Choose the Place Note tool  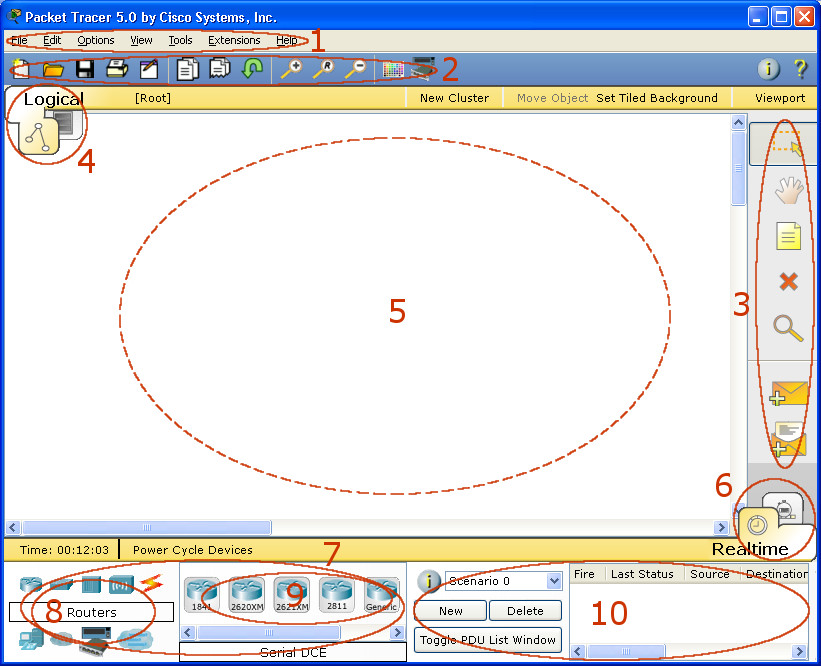789,236
